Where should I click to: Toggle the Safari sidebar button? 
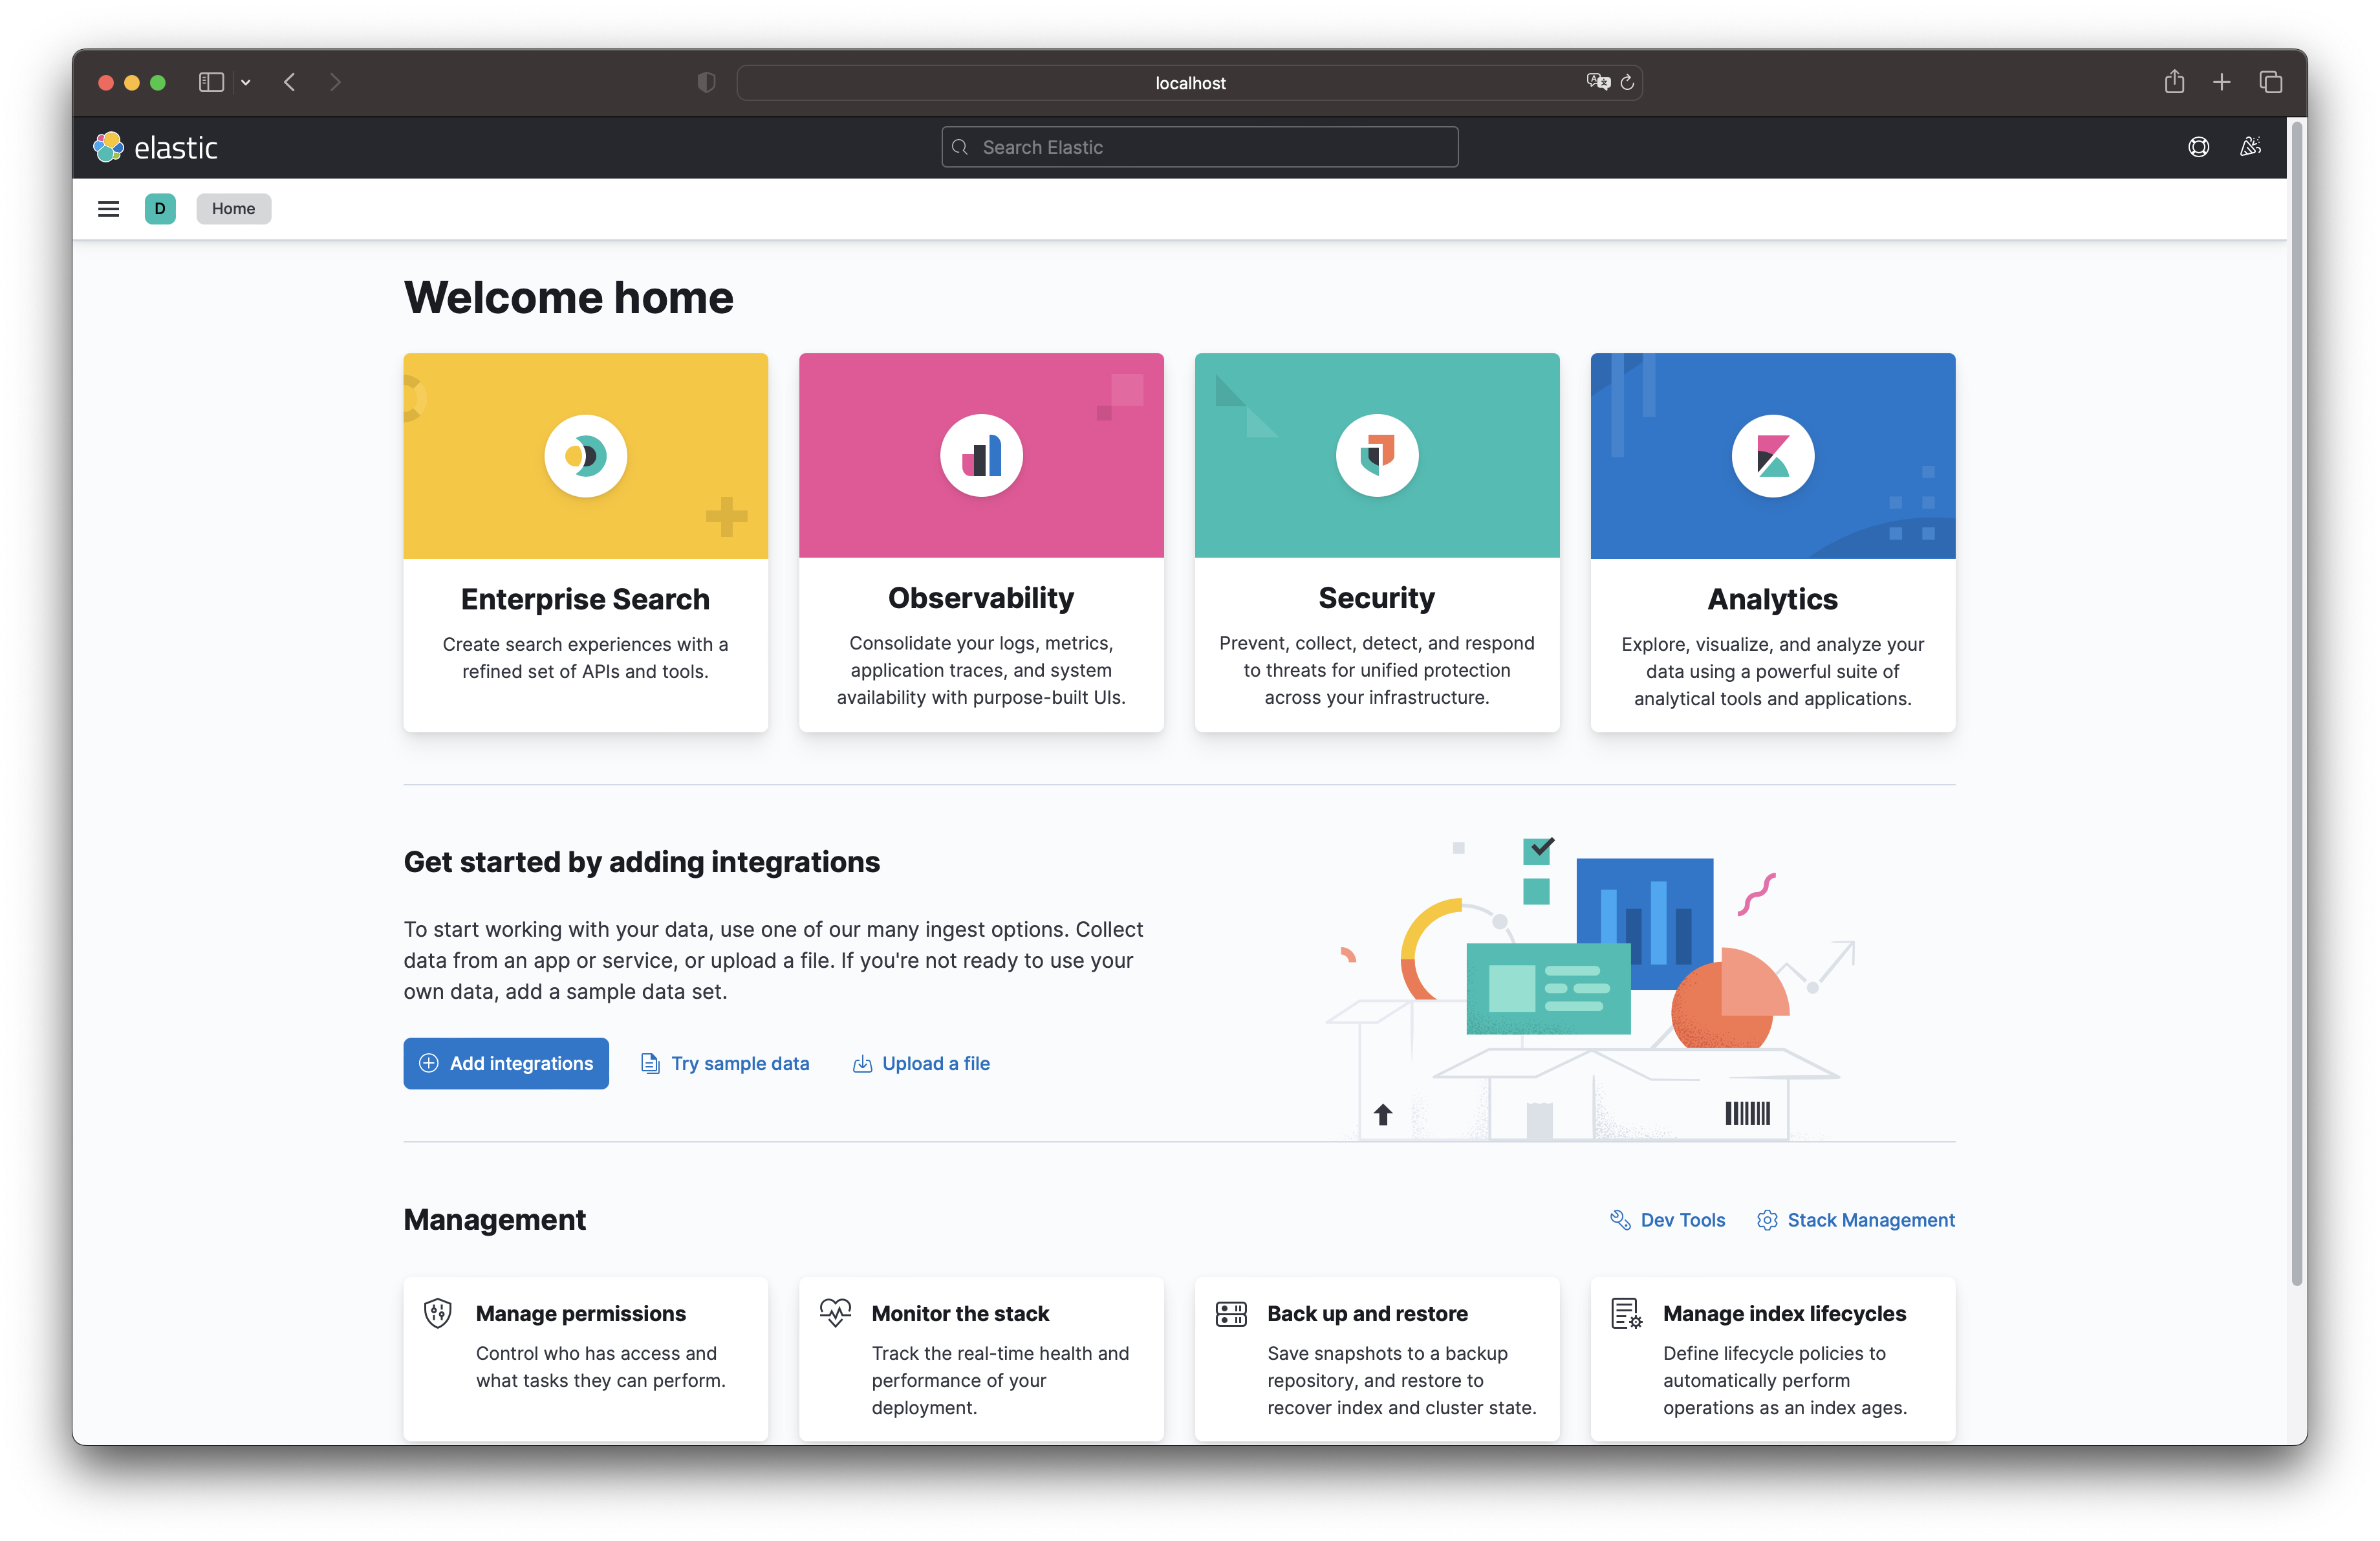click(211, 83)
